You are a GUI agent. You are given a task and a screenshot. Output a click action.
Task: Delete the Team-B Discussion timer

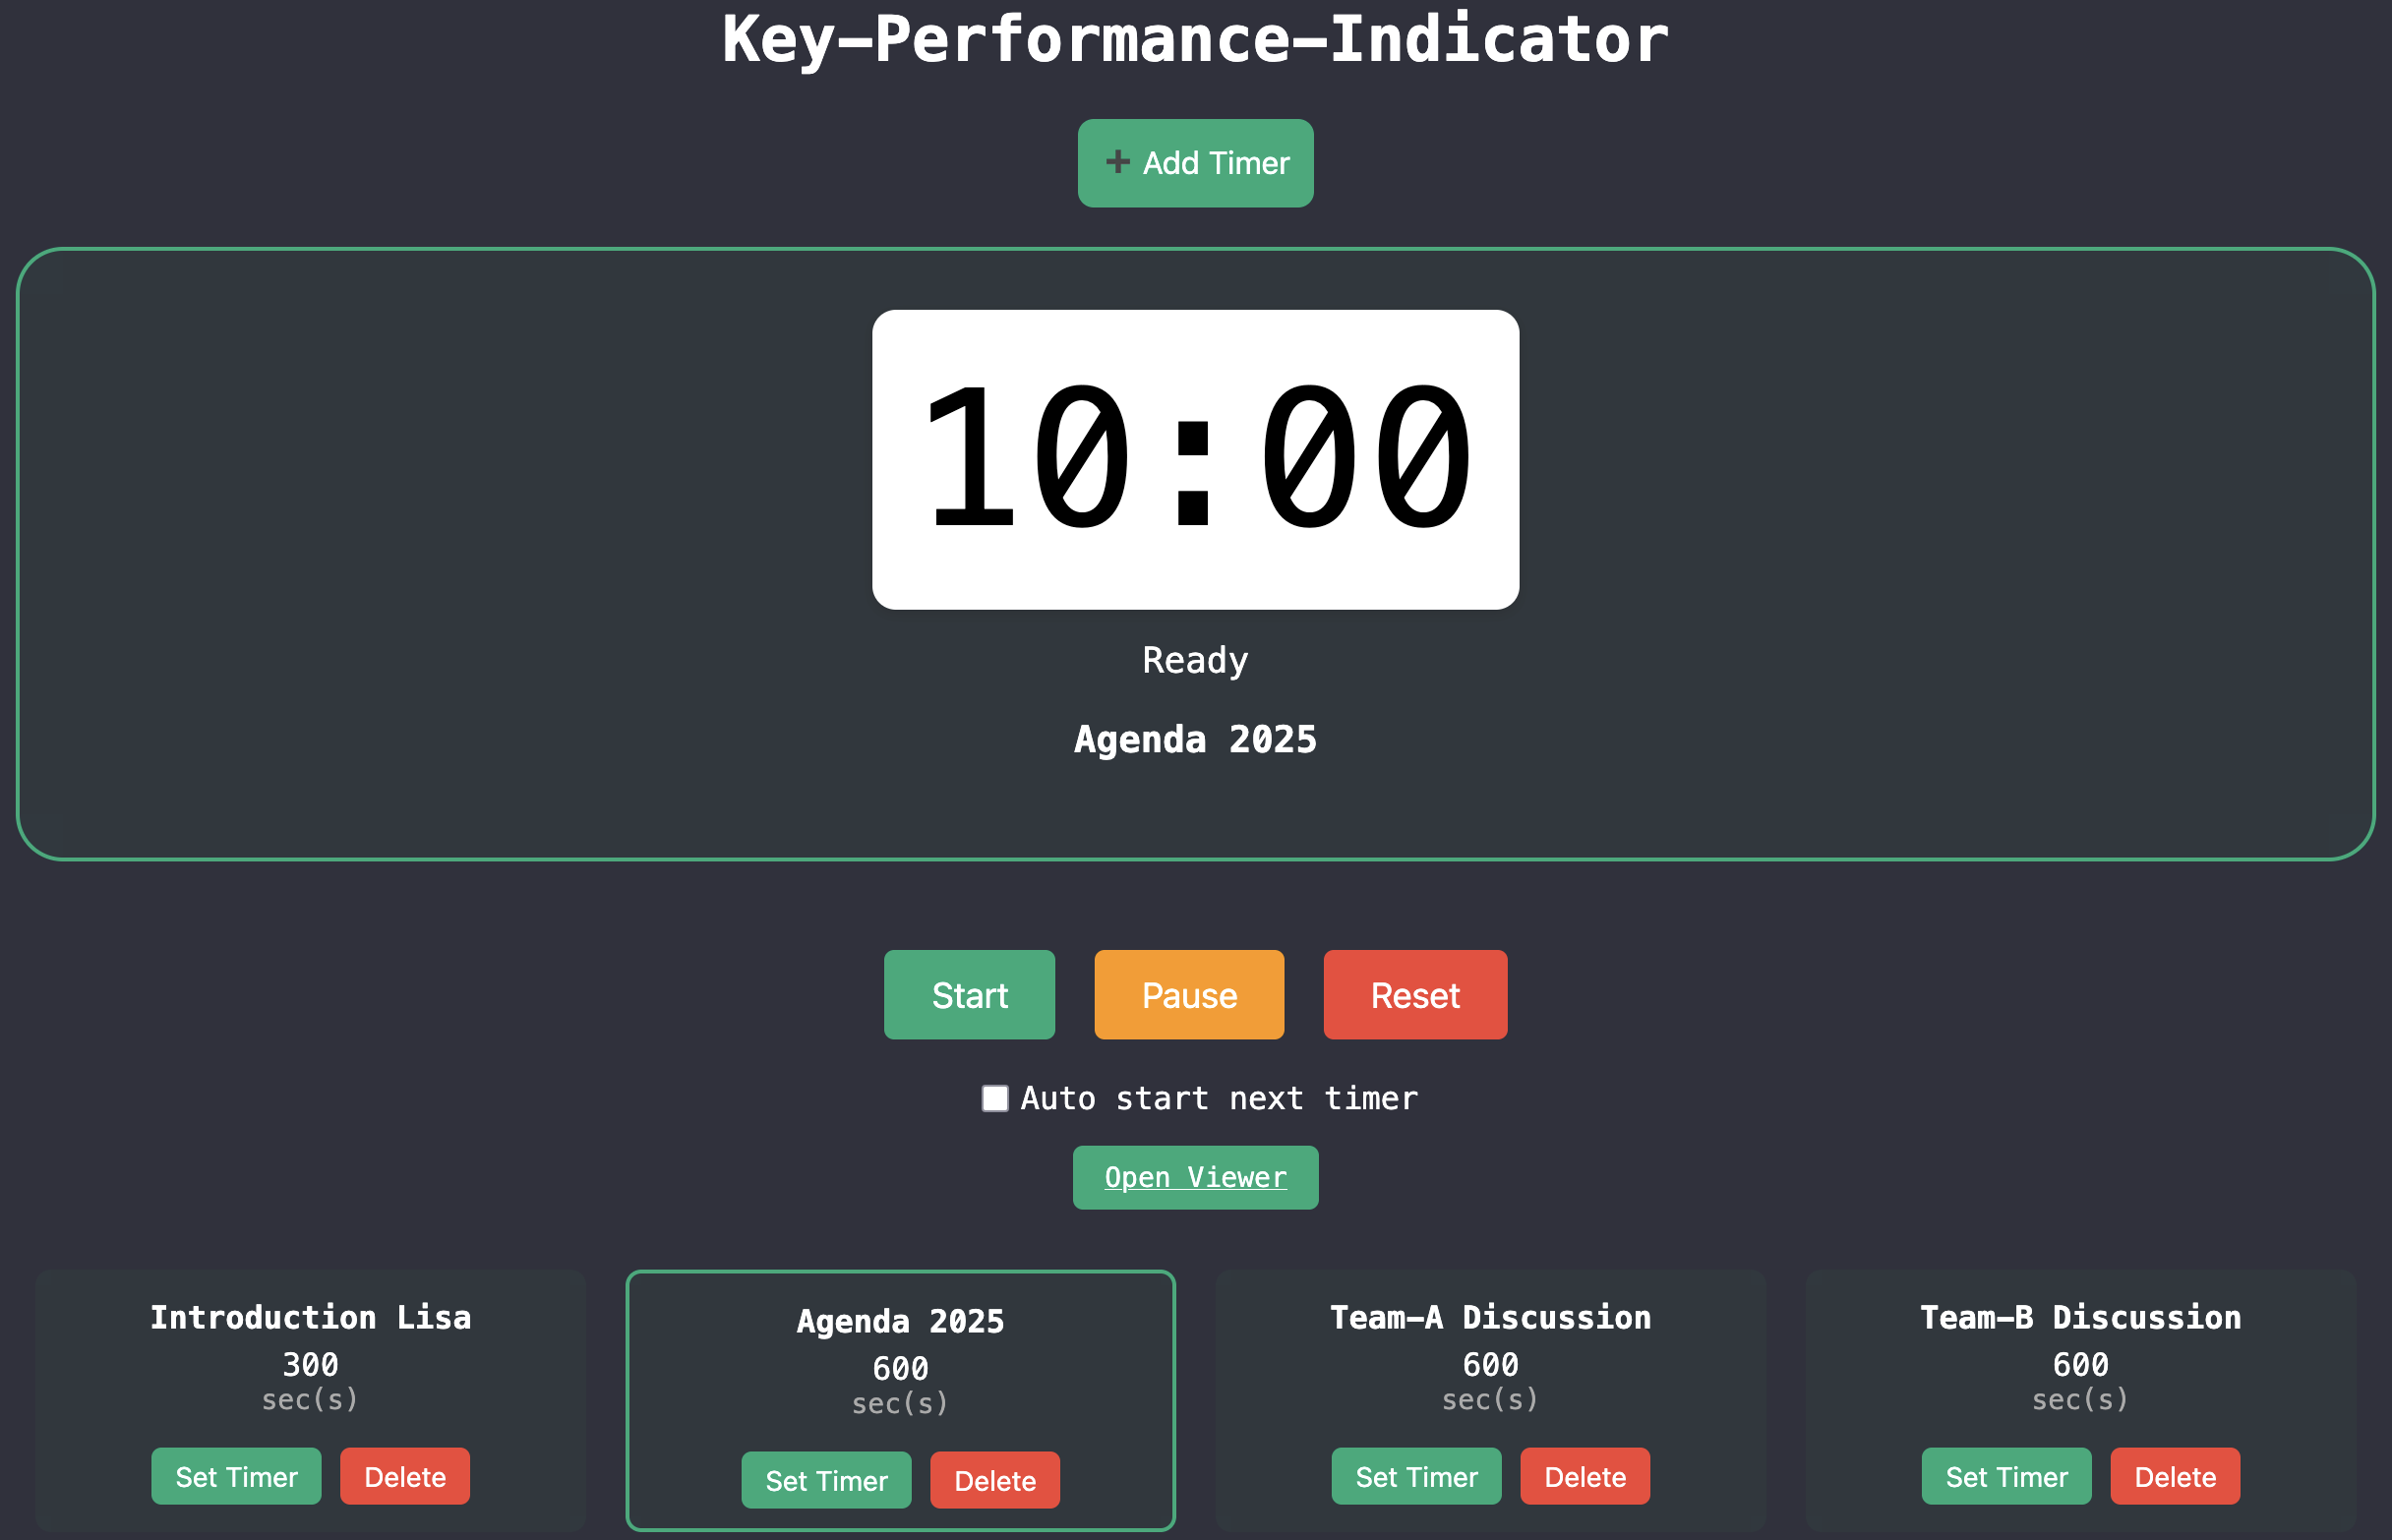(x=2174, y=1475)
